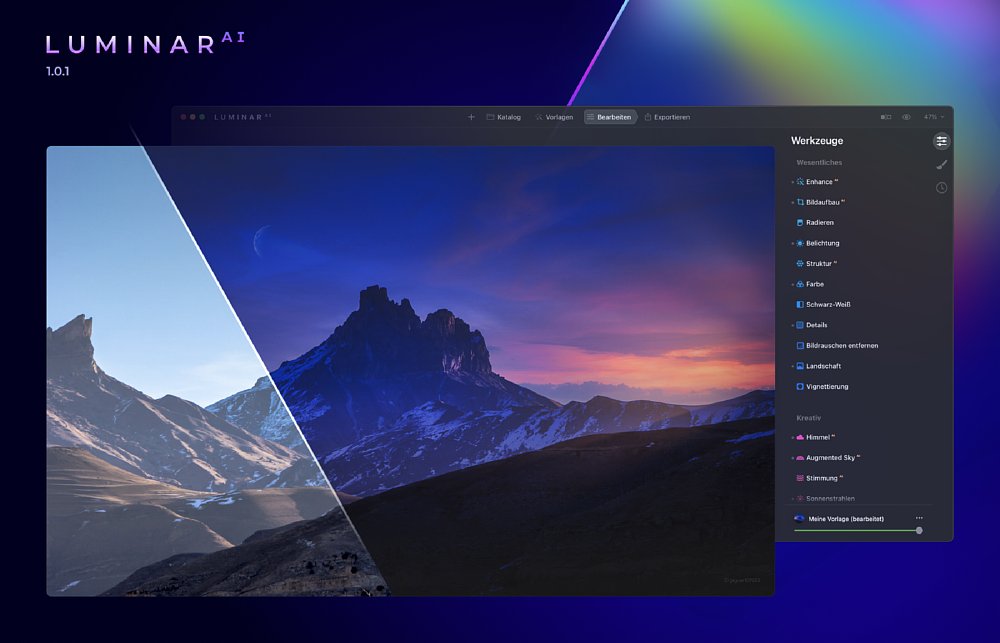Open the Stimmung mood tool icon
Screen dimensions: 1000x643
pos(800,478)
